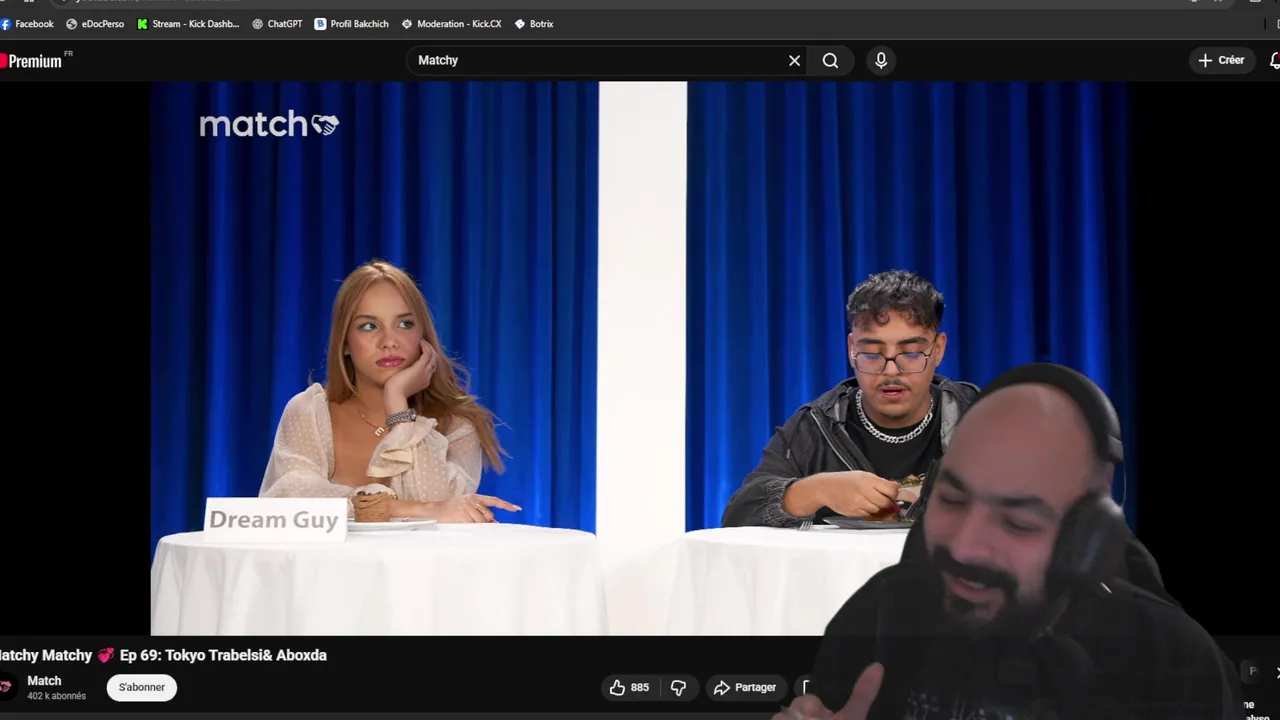
Task: Open the Moderation - Kick.CX bookmark
Action: click(x=451, y=24)
